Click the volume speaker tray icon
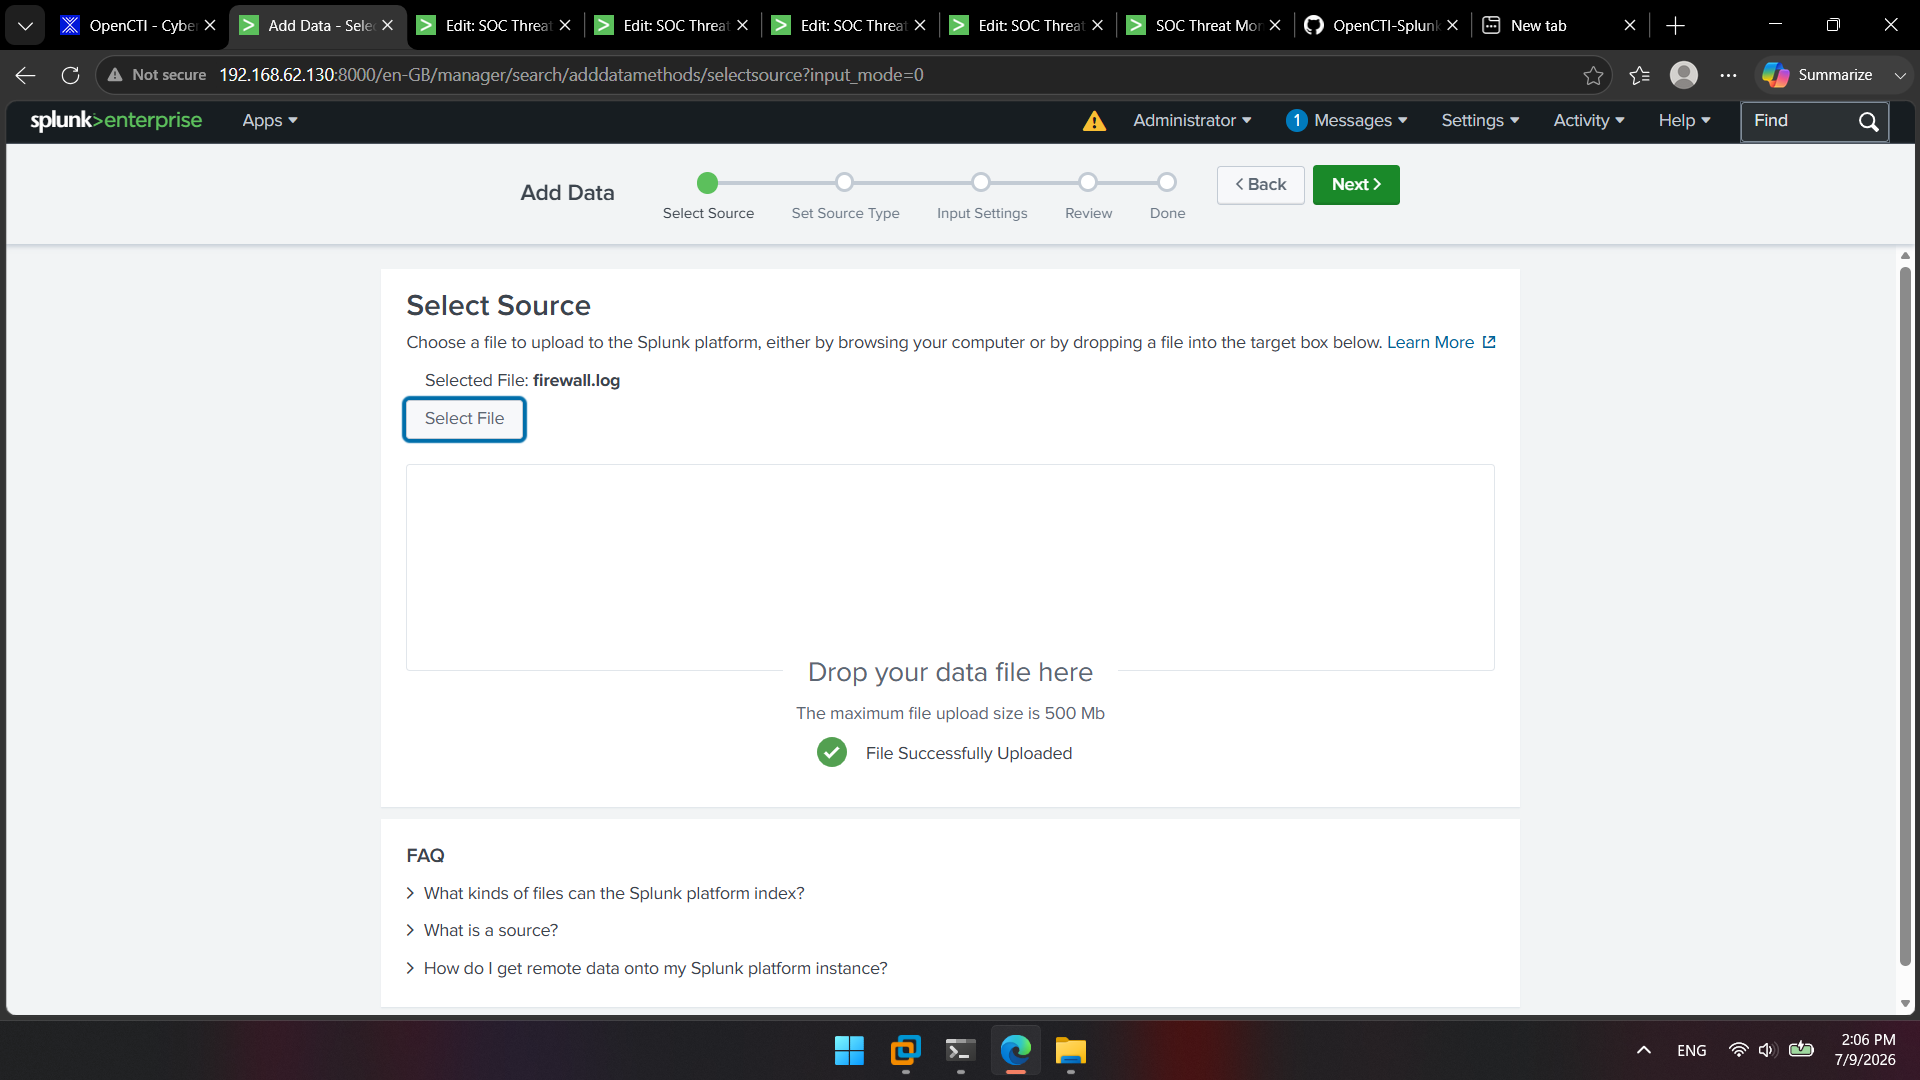 1767,1050
